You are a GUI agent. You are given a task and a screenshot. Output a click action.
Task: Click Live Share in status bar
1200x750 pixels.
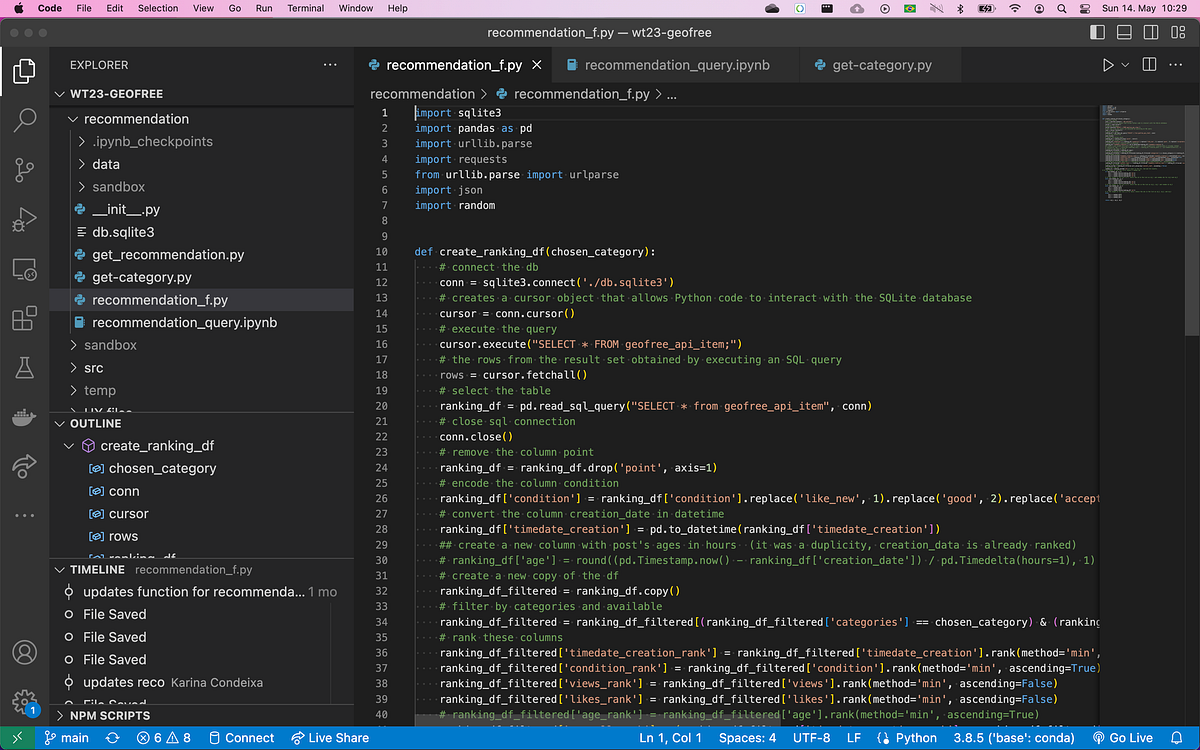(x=329, y=738)
